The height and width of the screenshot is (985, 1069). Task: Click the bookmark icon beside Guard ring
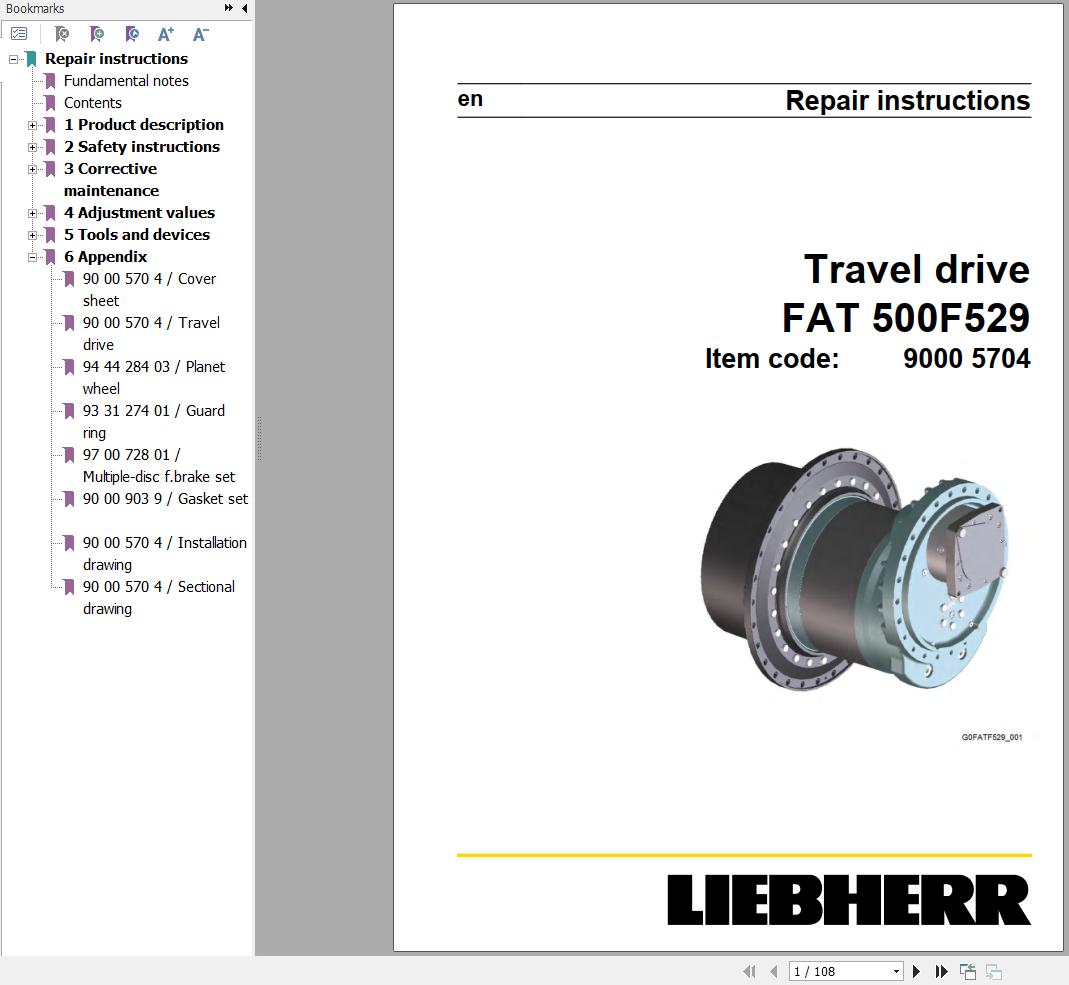click(x=70, y=411)
